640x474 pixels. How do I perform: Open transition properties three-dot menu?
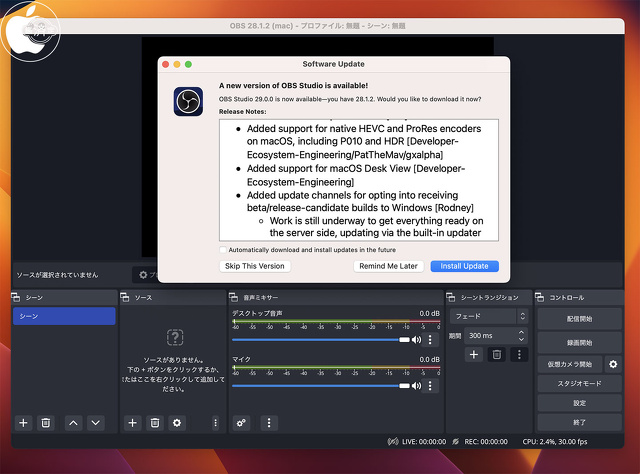coord(519,354)
